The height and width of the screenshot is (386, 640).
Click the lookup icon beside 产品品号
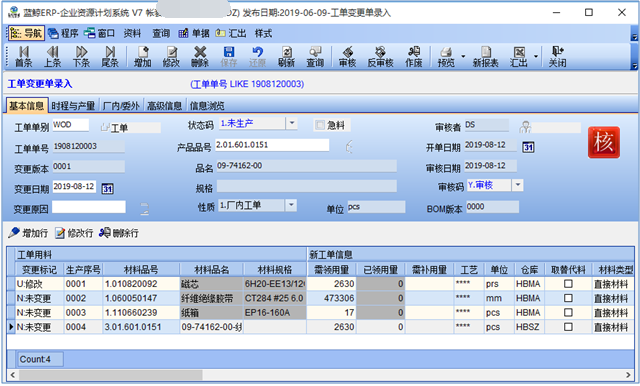349,146
